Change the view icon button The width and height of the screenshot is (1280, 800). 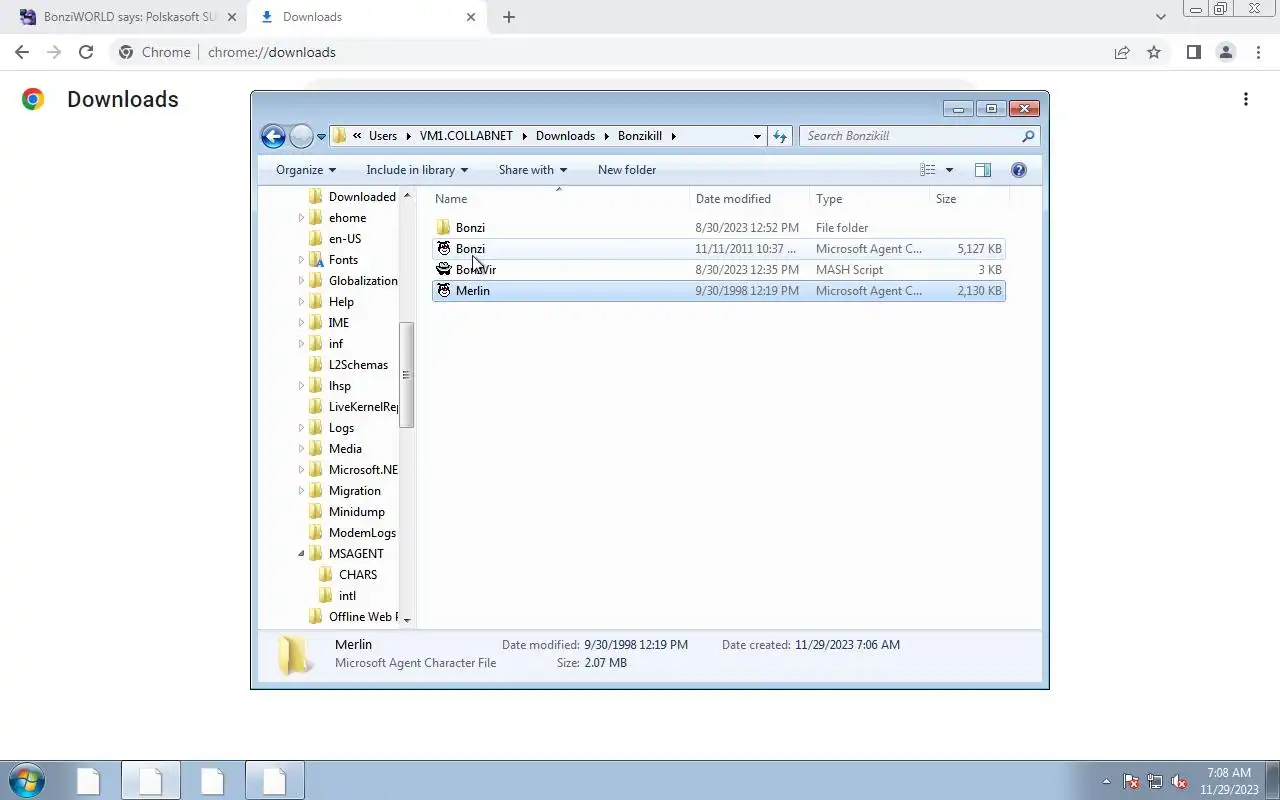click(928, 170)
